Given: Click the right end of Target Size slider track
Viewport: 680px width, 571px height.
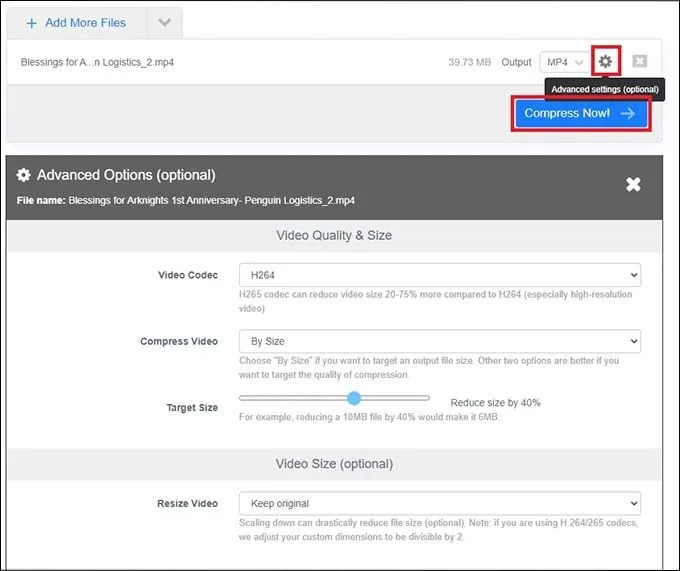Looking at the screenshot, I should click(x=427, y=398).
